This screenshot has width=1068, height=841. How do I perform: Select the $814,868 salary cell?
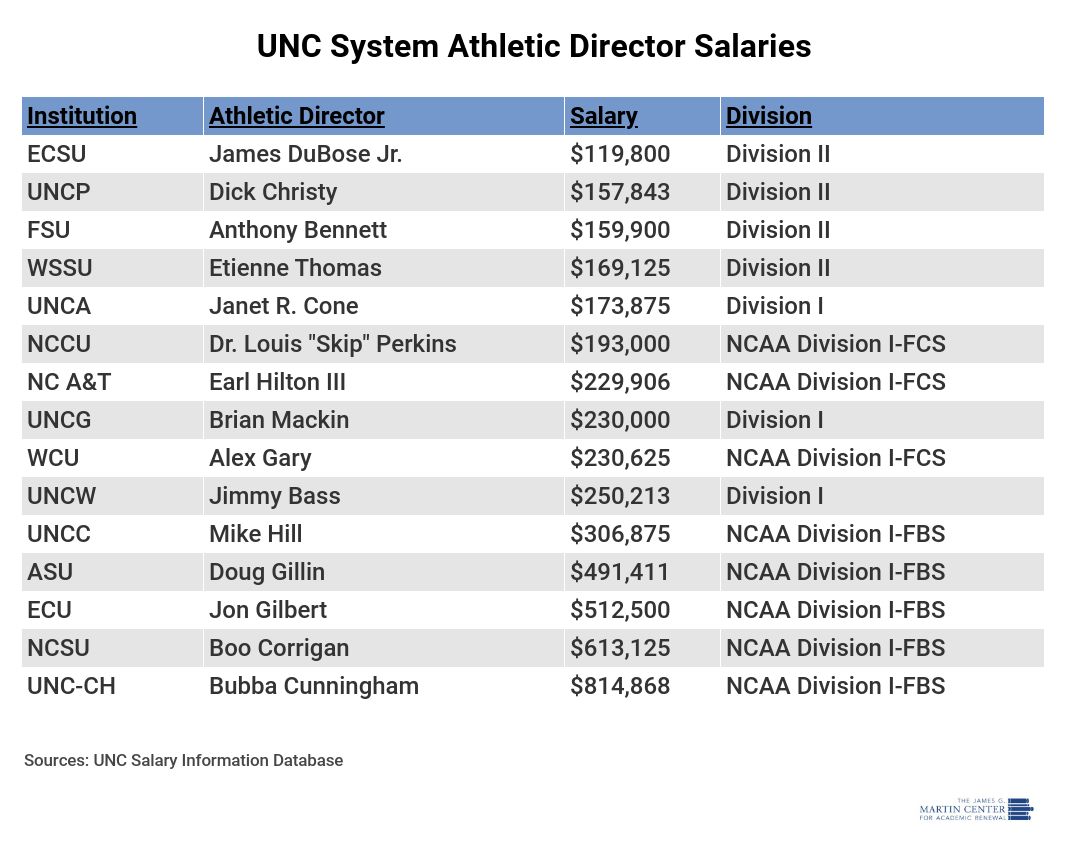[x=620, y=686]
